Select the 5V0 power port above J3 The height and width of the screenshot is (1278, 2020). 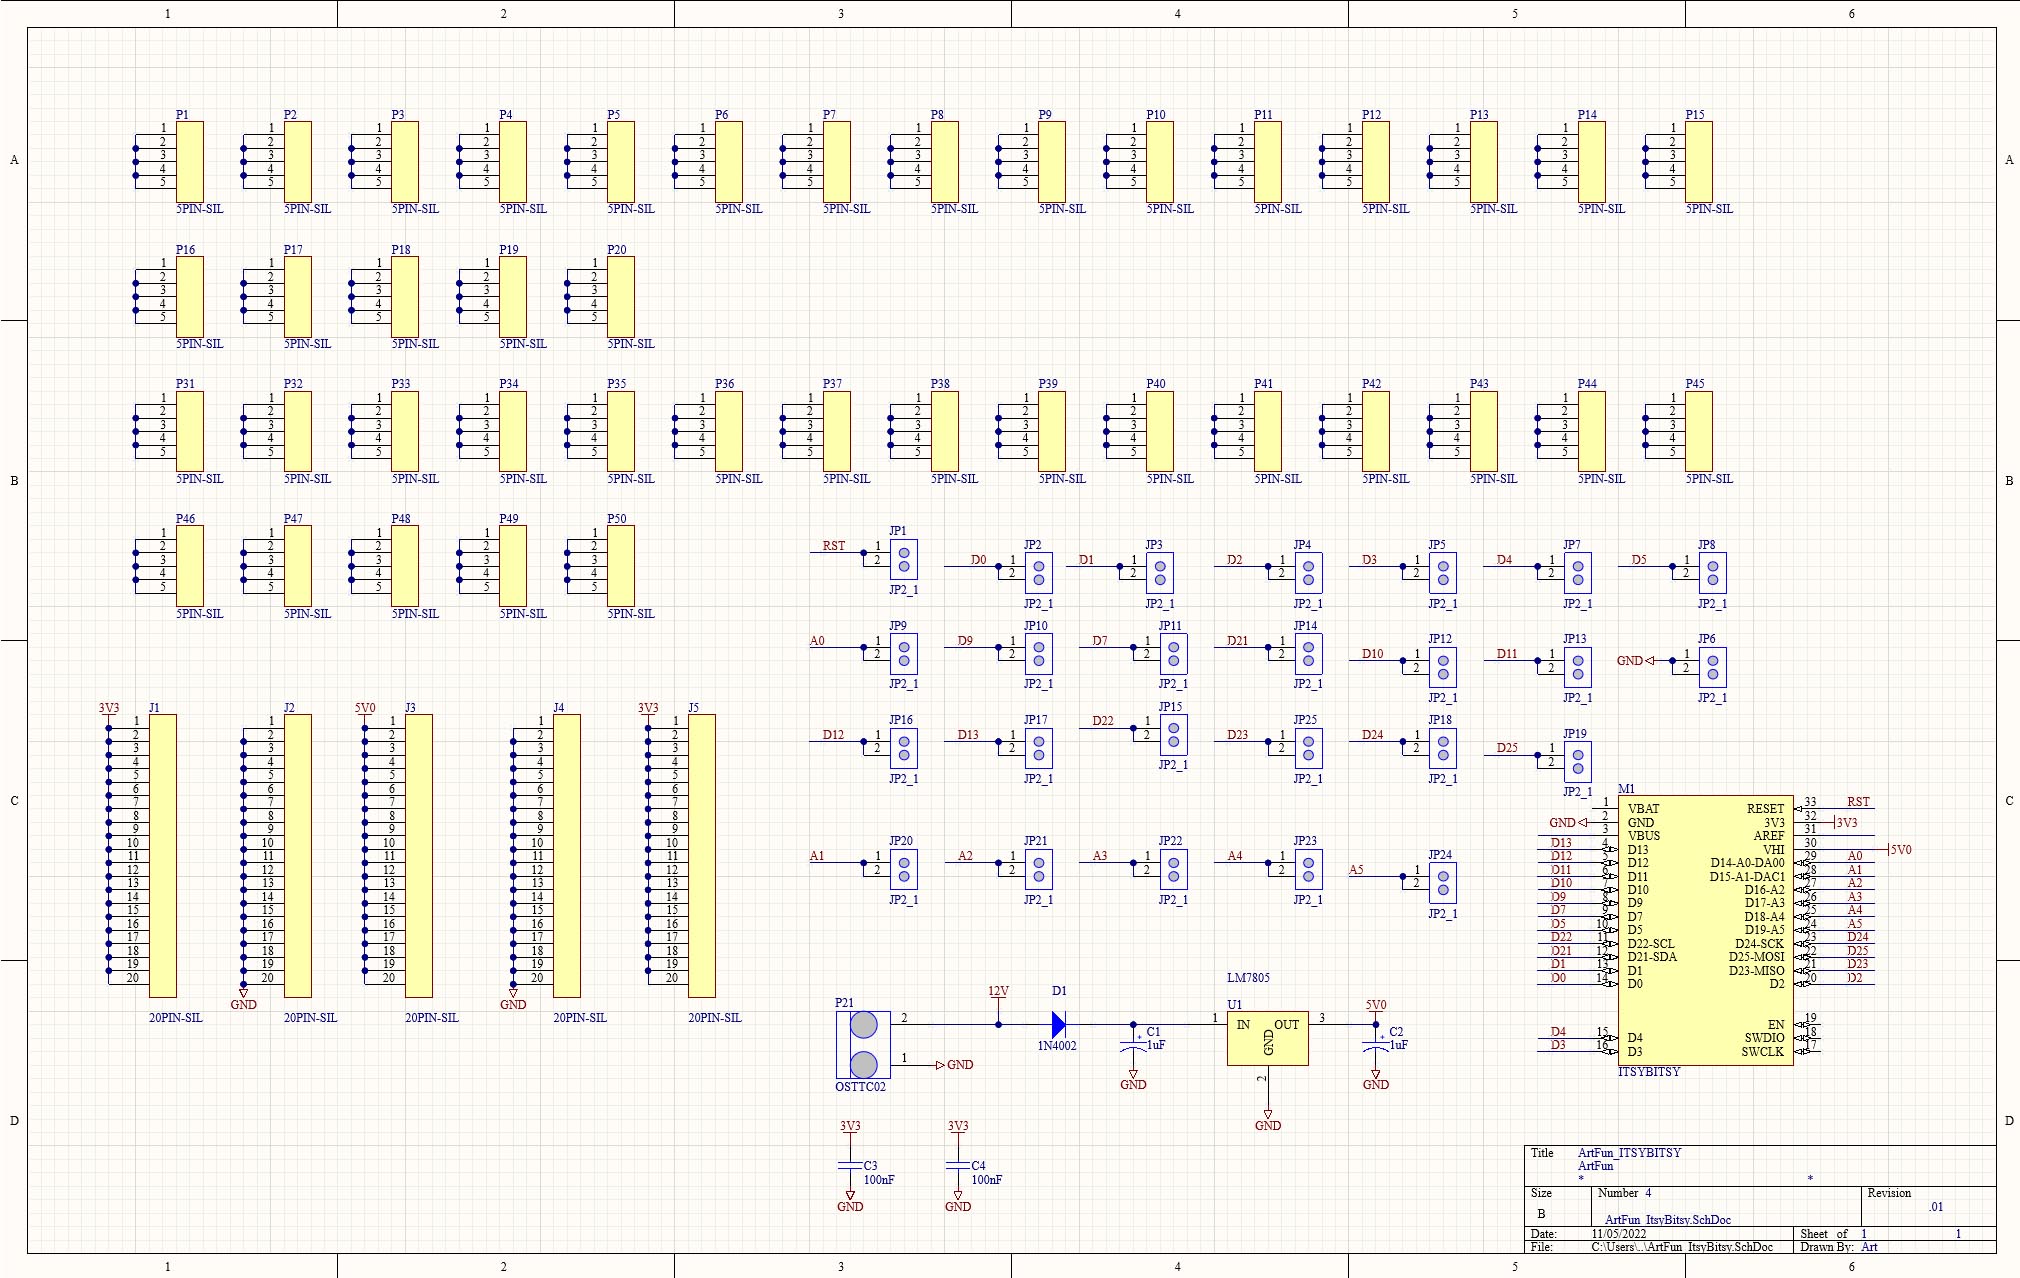(x=365, y=708)
